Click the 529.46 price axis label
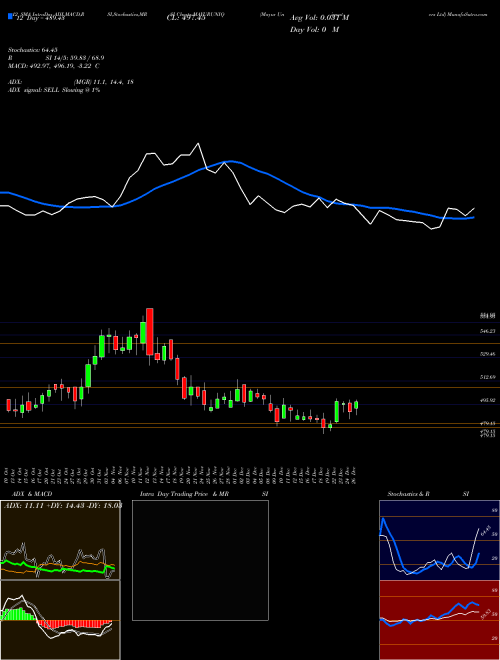500x660 pixels. click(x=488, y=354)
